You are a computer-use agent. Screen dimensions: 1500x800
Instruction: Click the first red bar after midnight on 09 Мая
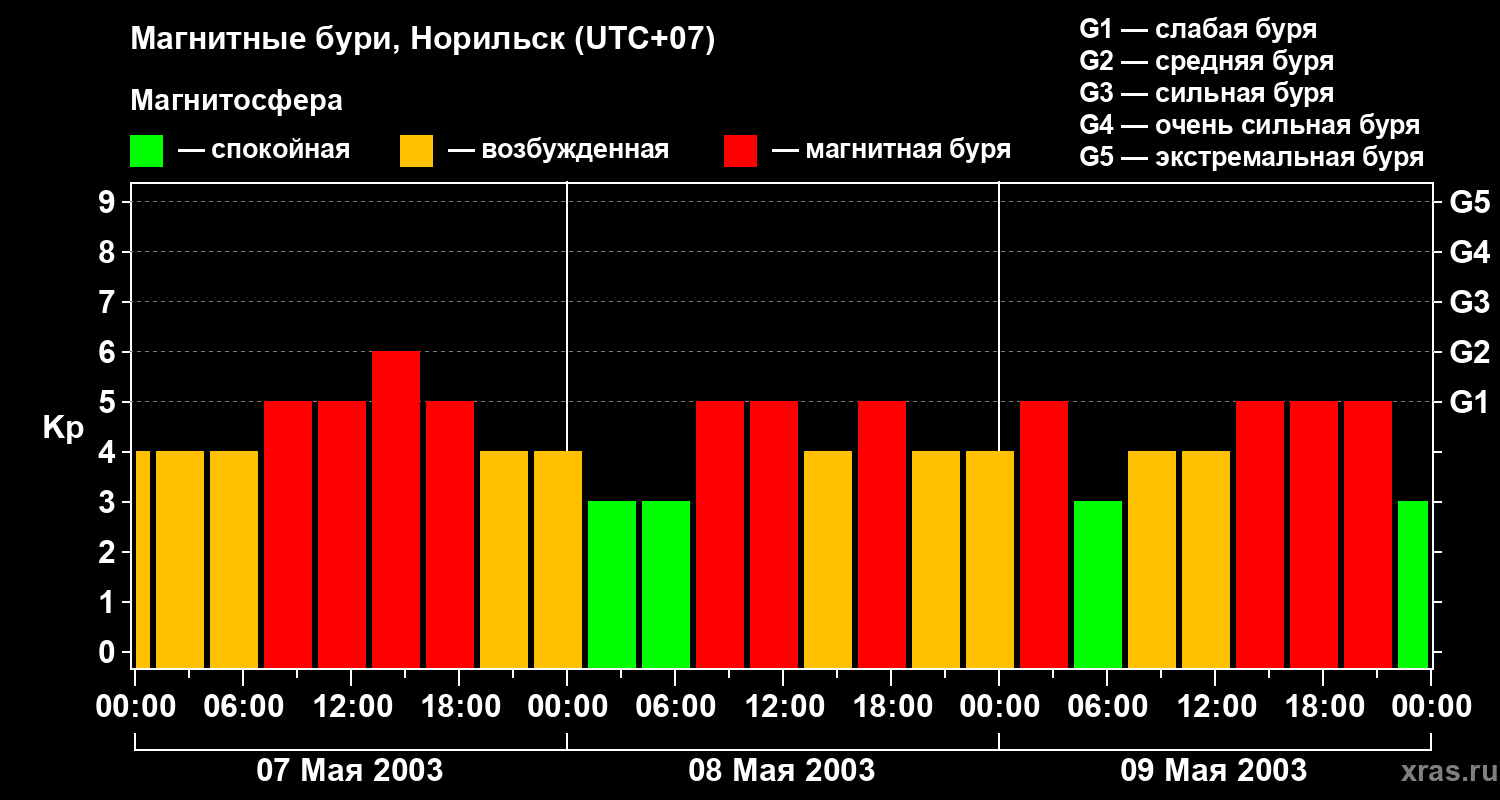pos(1044,535)
